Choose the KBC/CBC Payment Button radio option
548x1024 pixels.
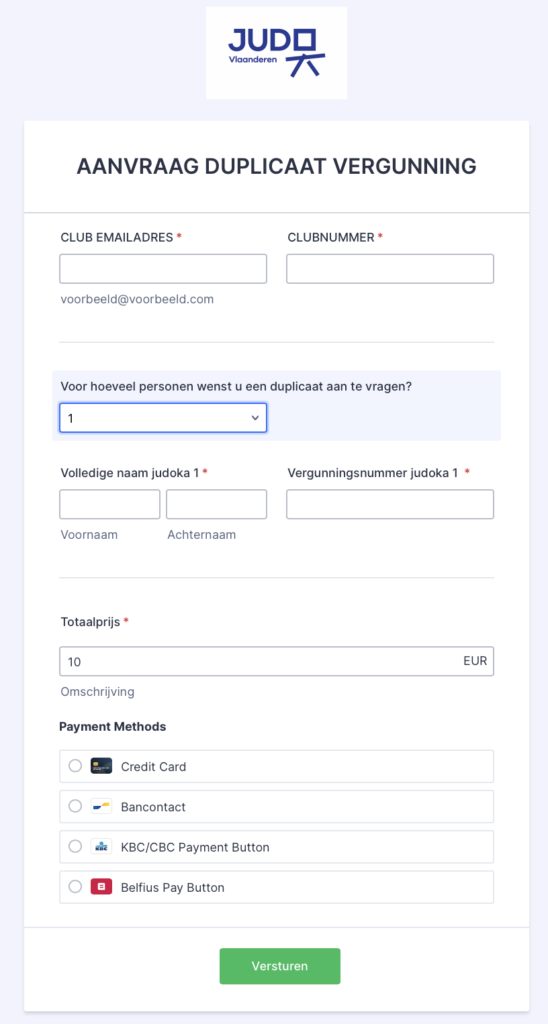click(75, 847)
